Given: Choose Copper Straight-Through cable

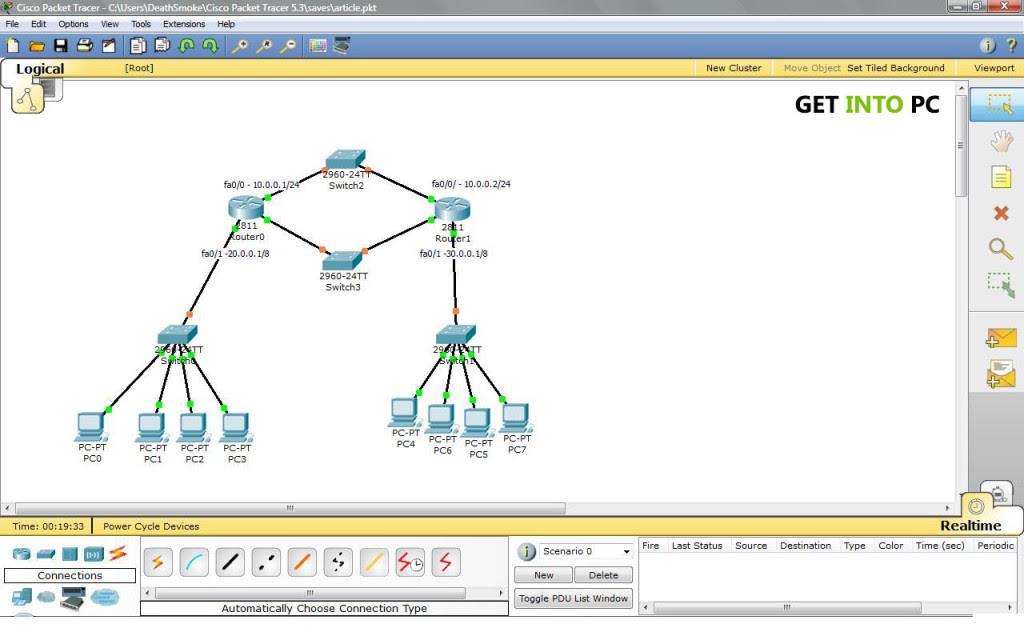Looking at the screenshot, I should (230, 562).
